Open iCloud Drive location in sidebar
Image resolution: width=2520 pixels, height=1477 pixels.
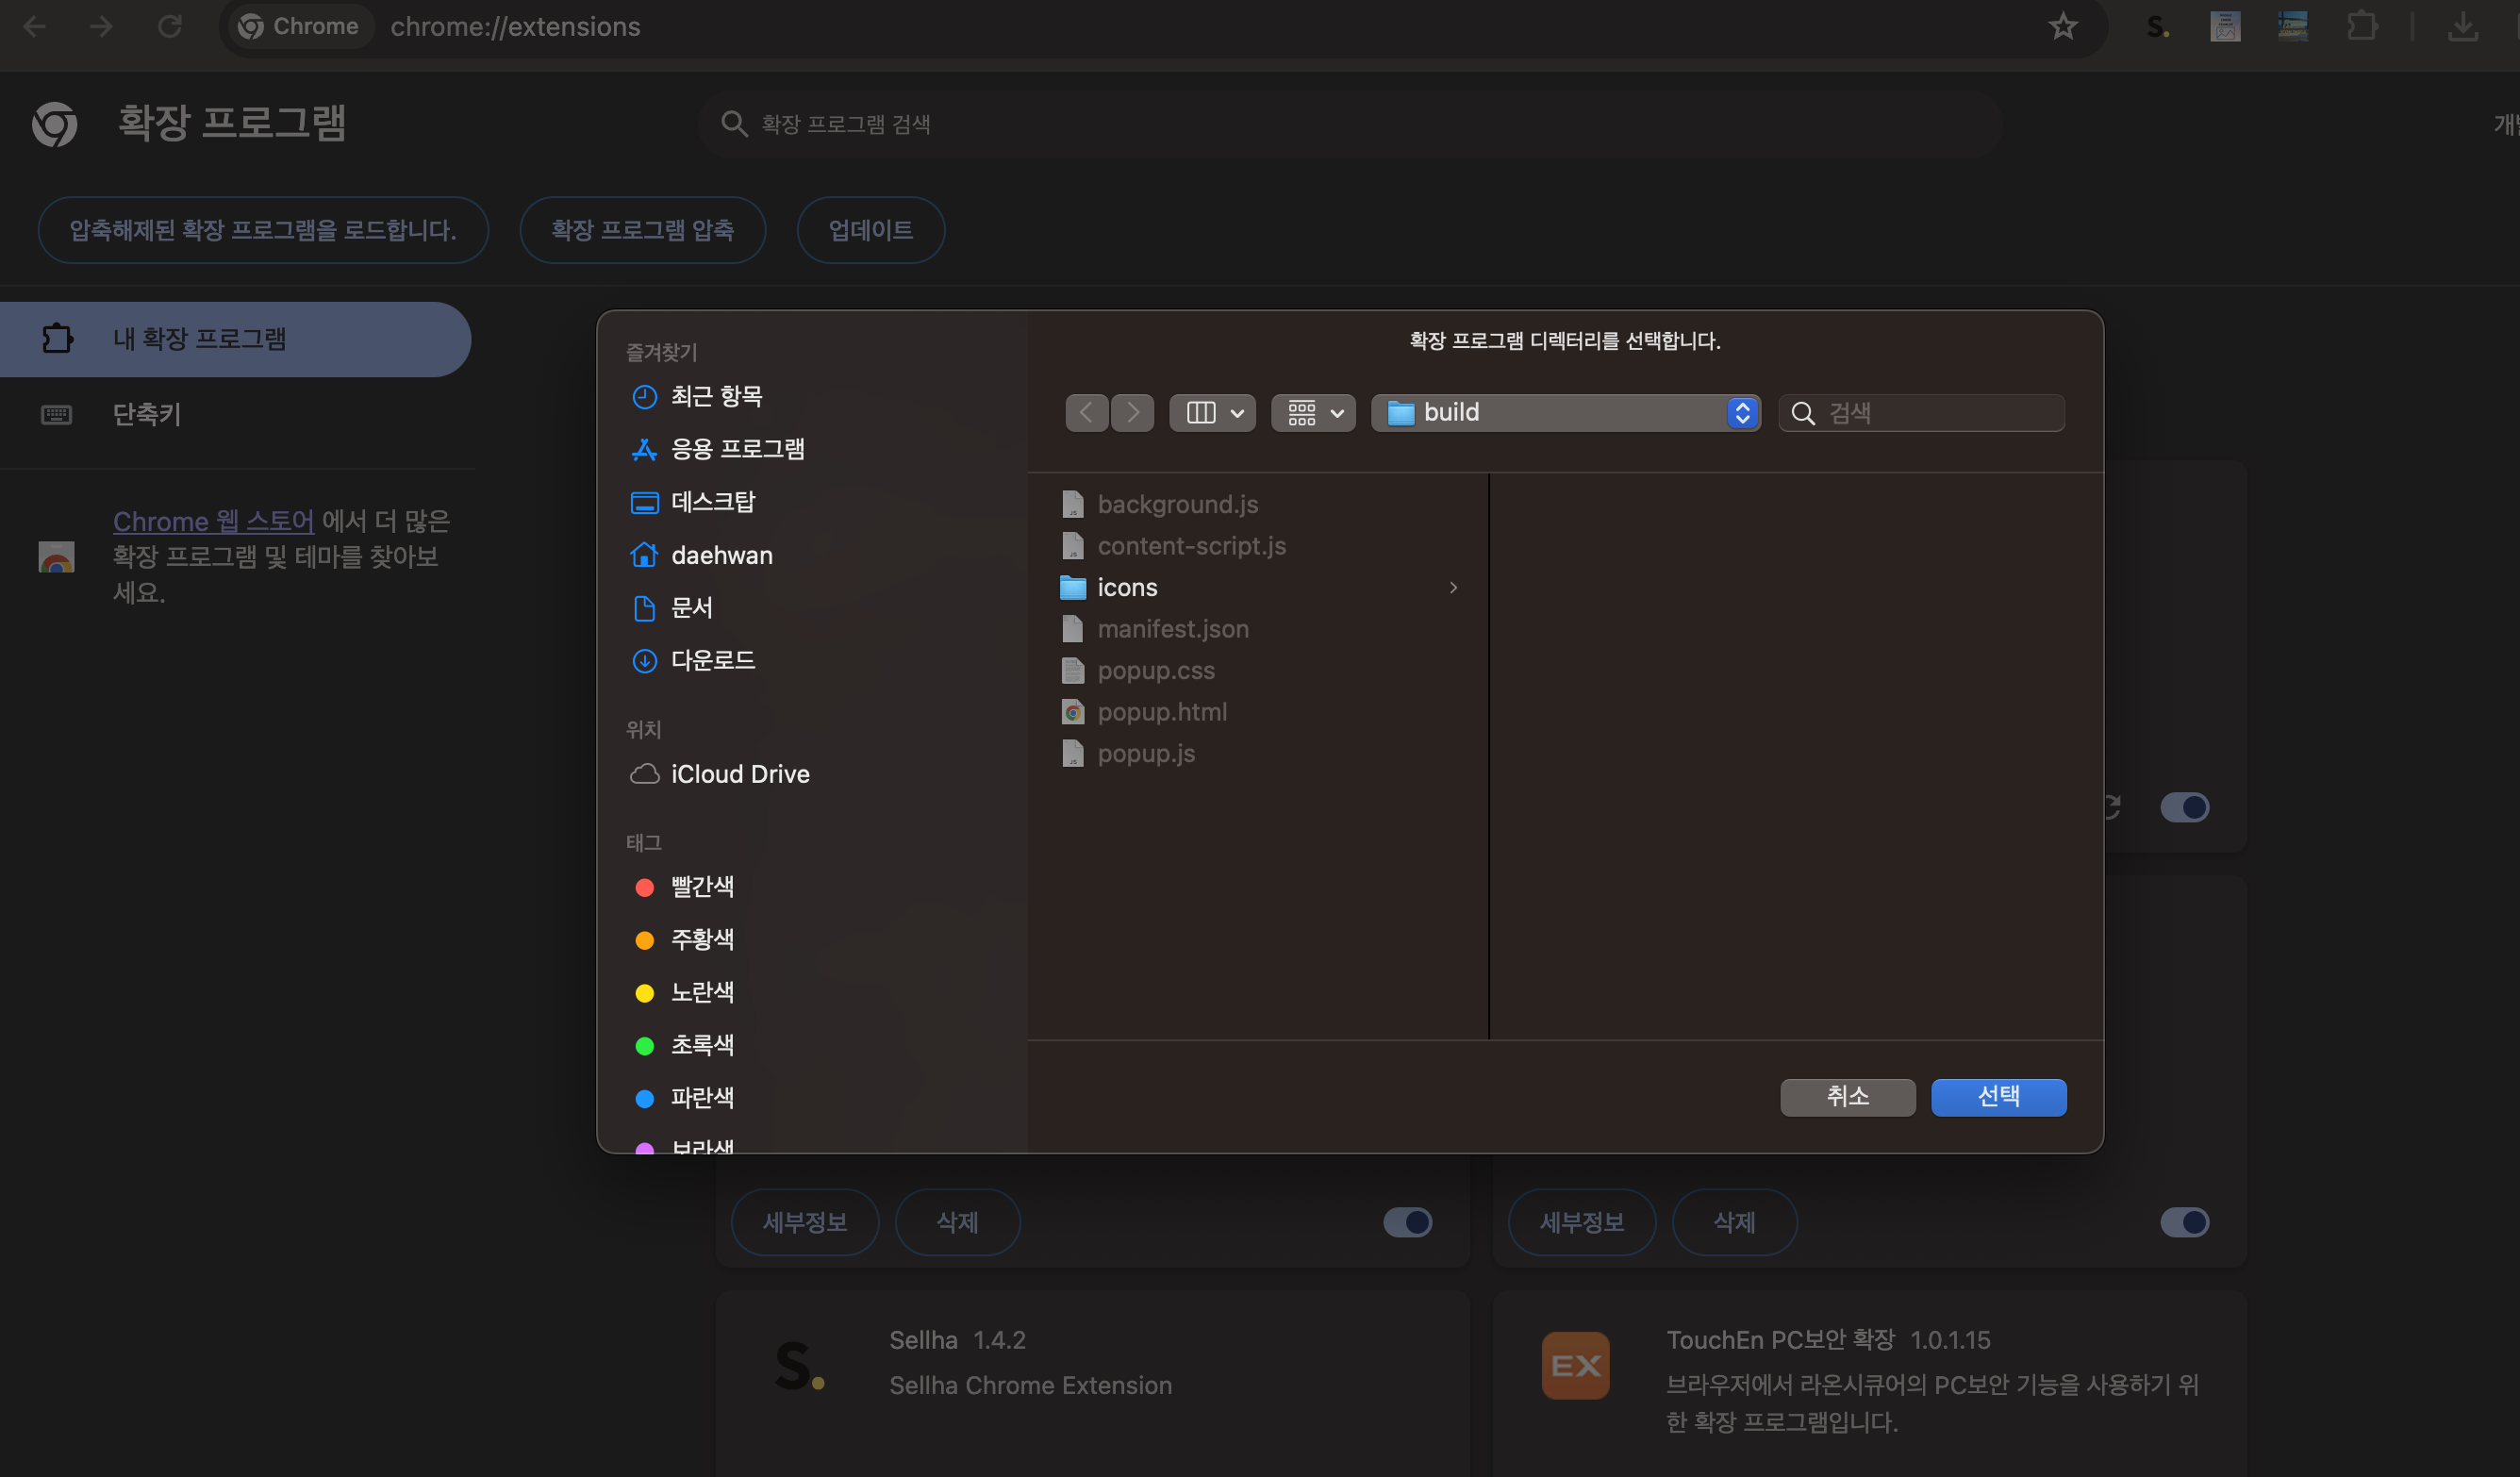coord(739,774)
